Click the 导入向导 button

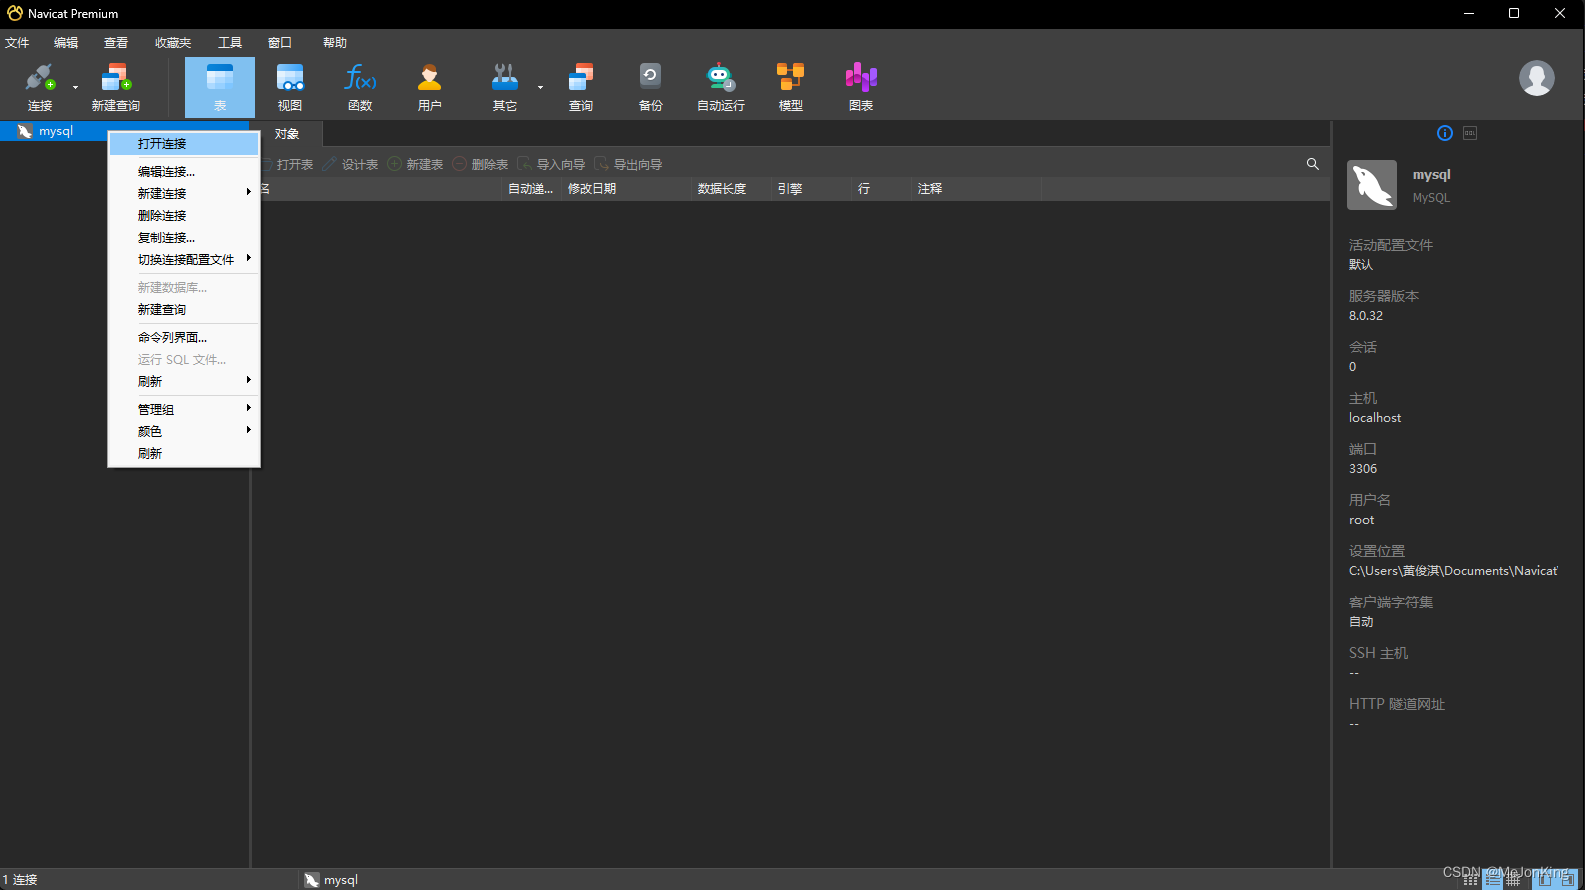click(552, 164)
